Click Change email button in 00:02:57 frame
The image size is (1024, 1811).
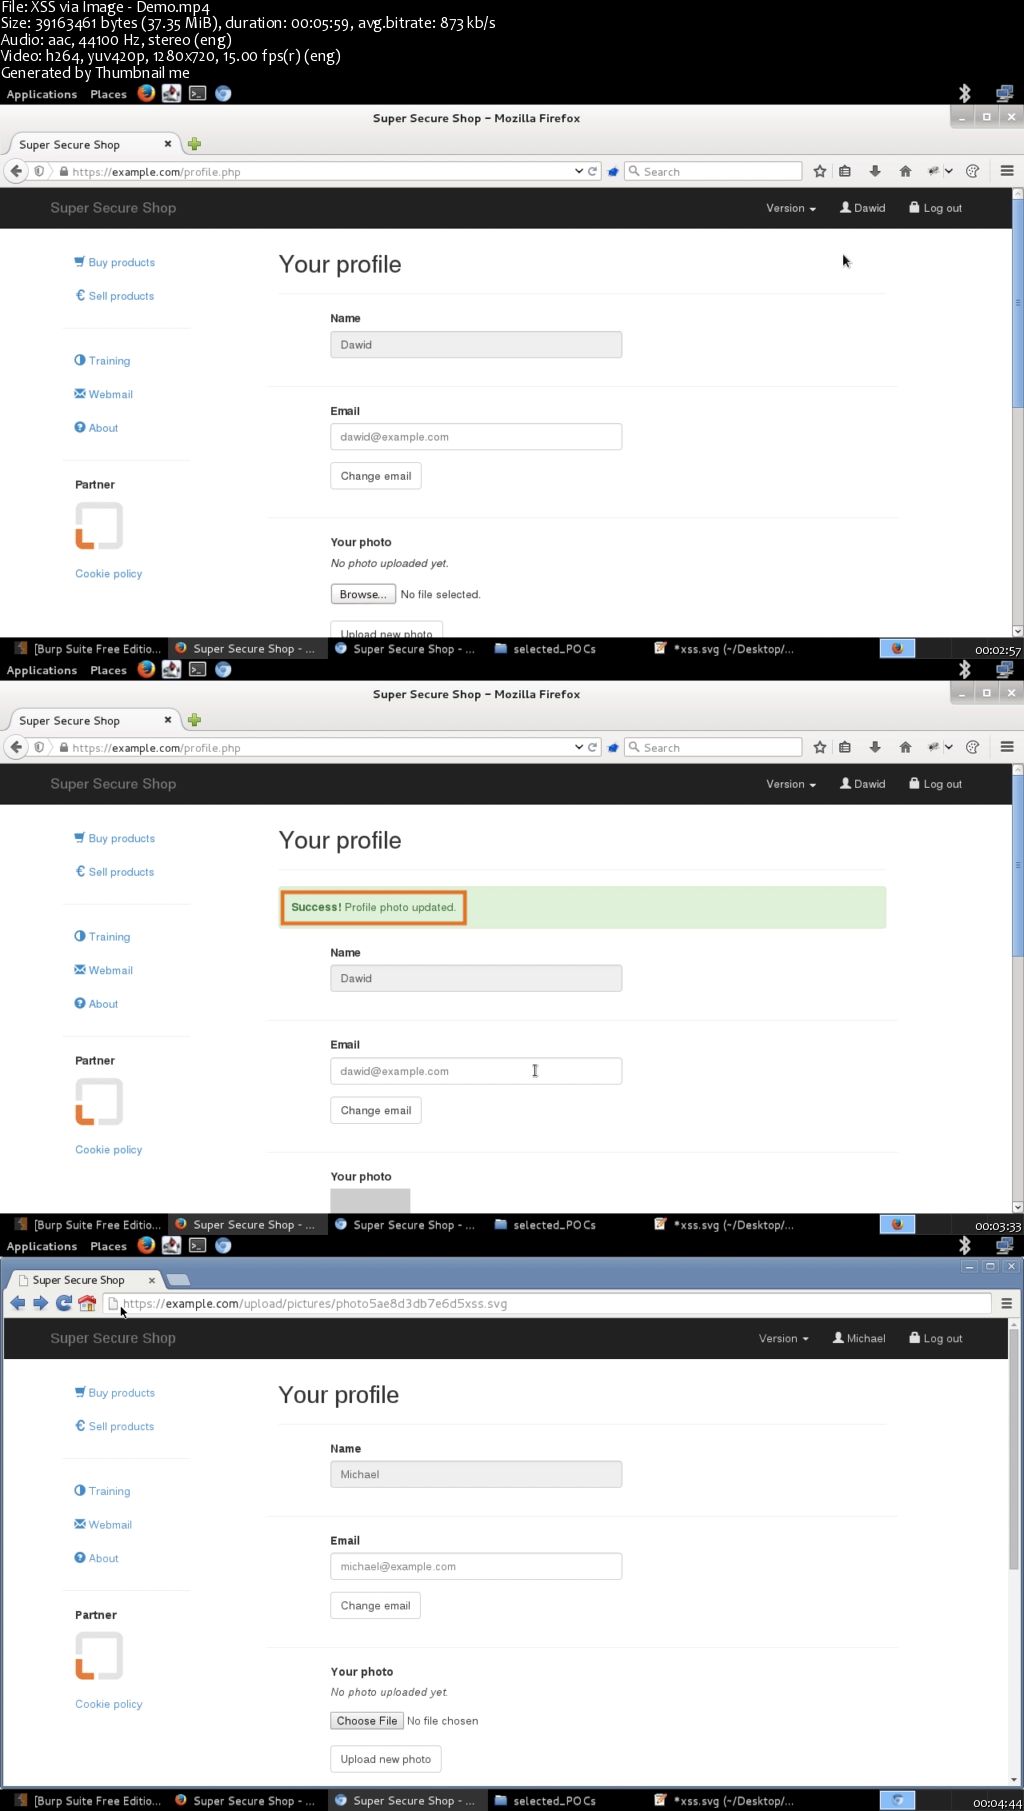tap(376, 476)
